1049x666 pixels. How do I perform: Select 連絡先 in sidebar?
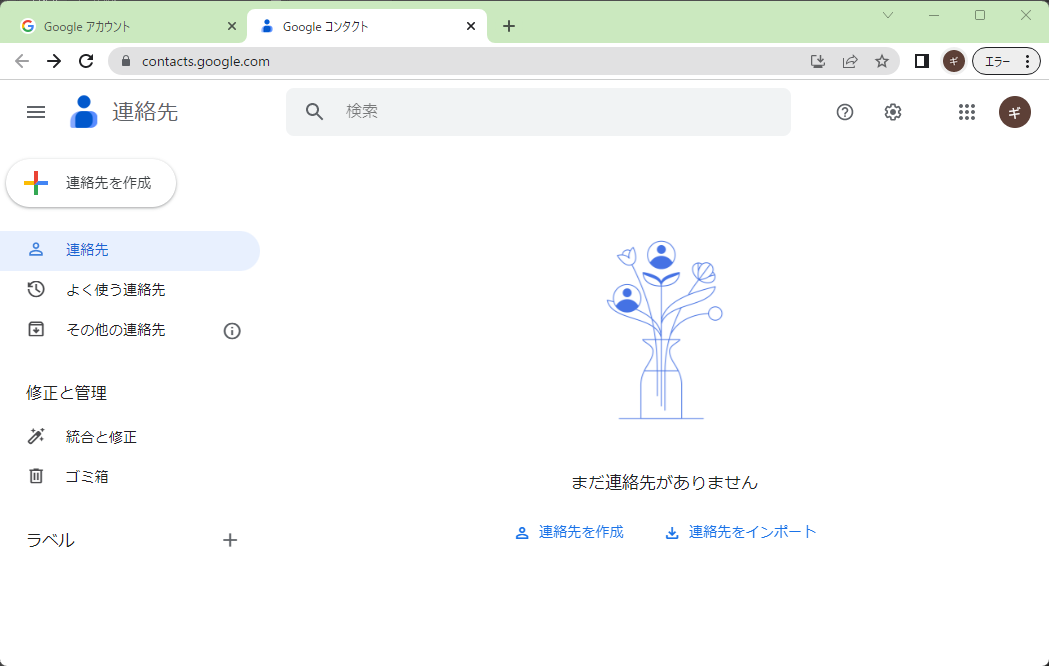(x=130, y=250)
